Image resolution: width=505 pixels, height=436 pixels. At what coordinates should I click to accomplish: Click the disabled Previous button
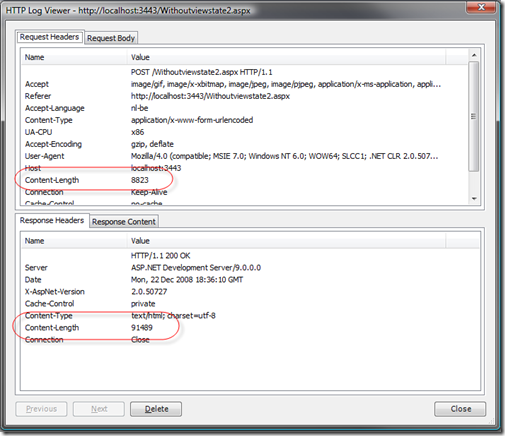tap(41, 409)
